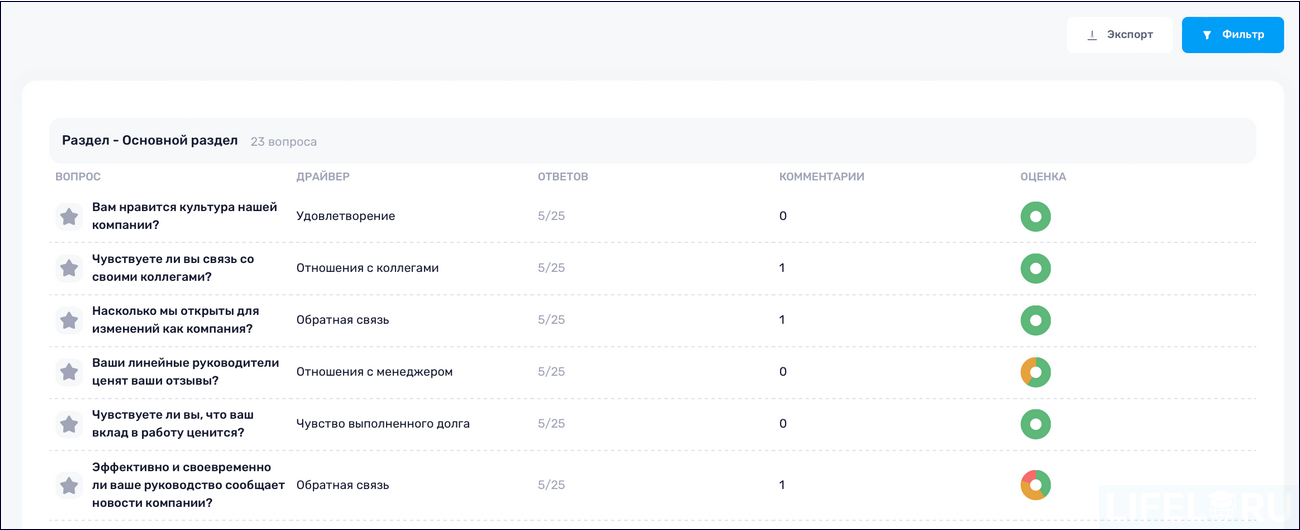Open the Фильтр button
The image size is (1300, 530).
point(1232,35)
